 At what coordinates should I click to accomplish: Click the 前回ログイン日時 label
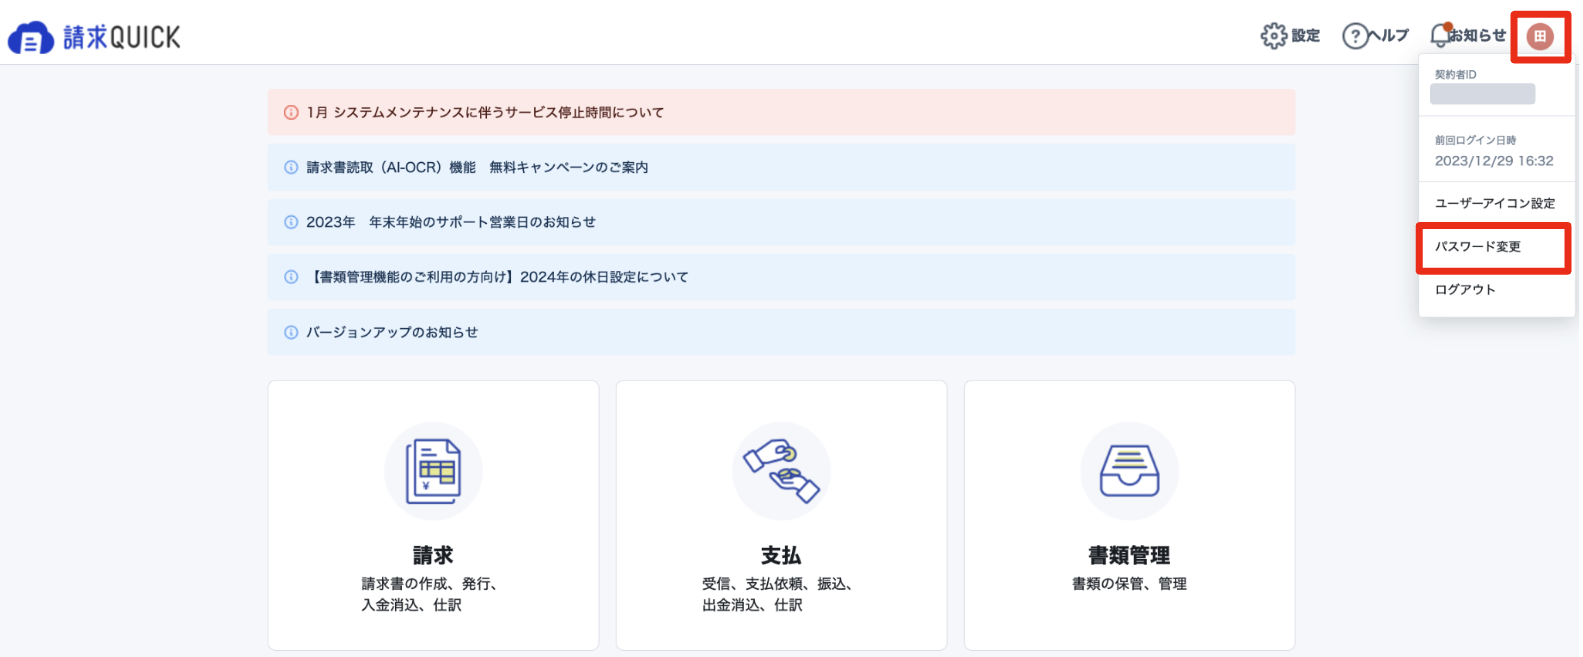(x=1475, y=141)
